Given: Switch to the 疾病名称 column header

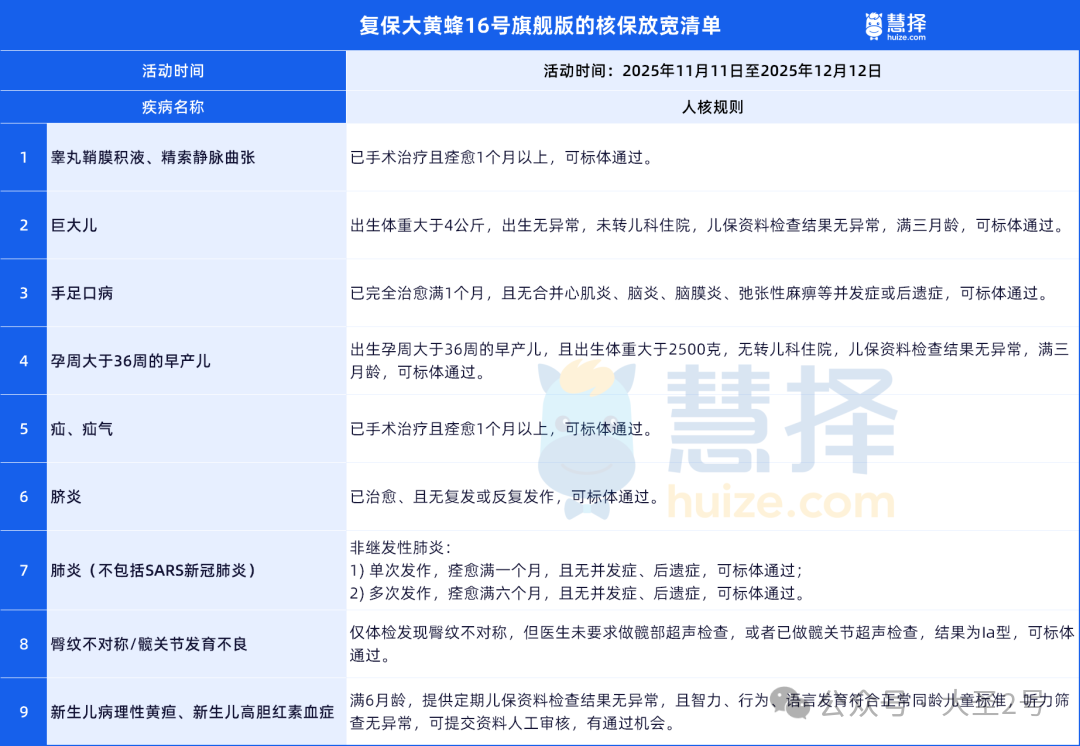Looking at the screenshot, I should pos(174,106).
